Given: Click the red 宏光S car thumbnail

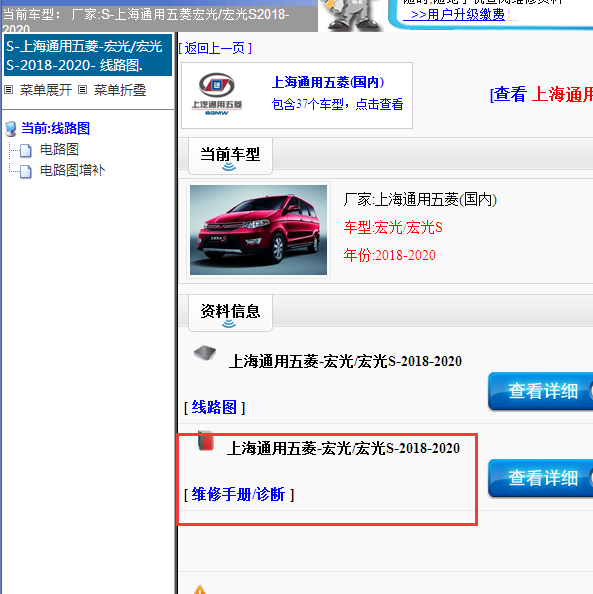Looking at the screenshot, I should [x=258, y=230].
